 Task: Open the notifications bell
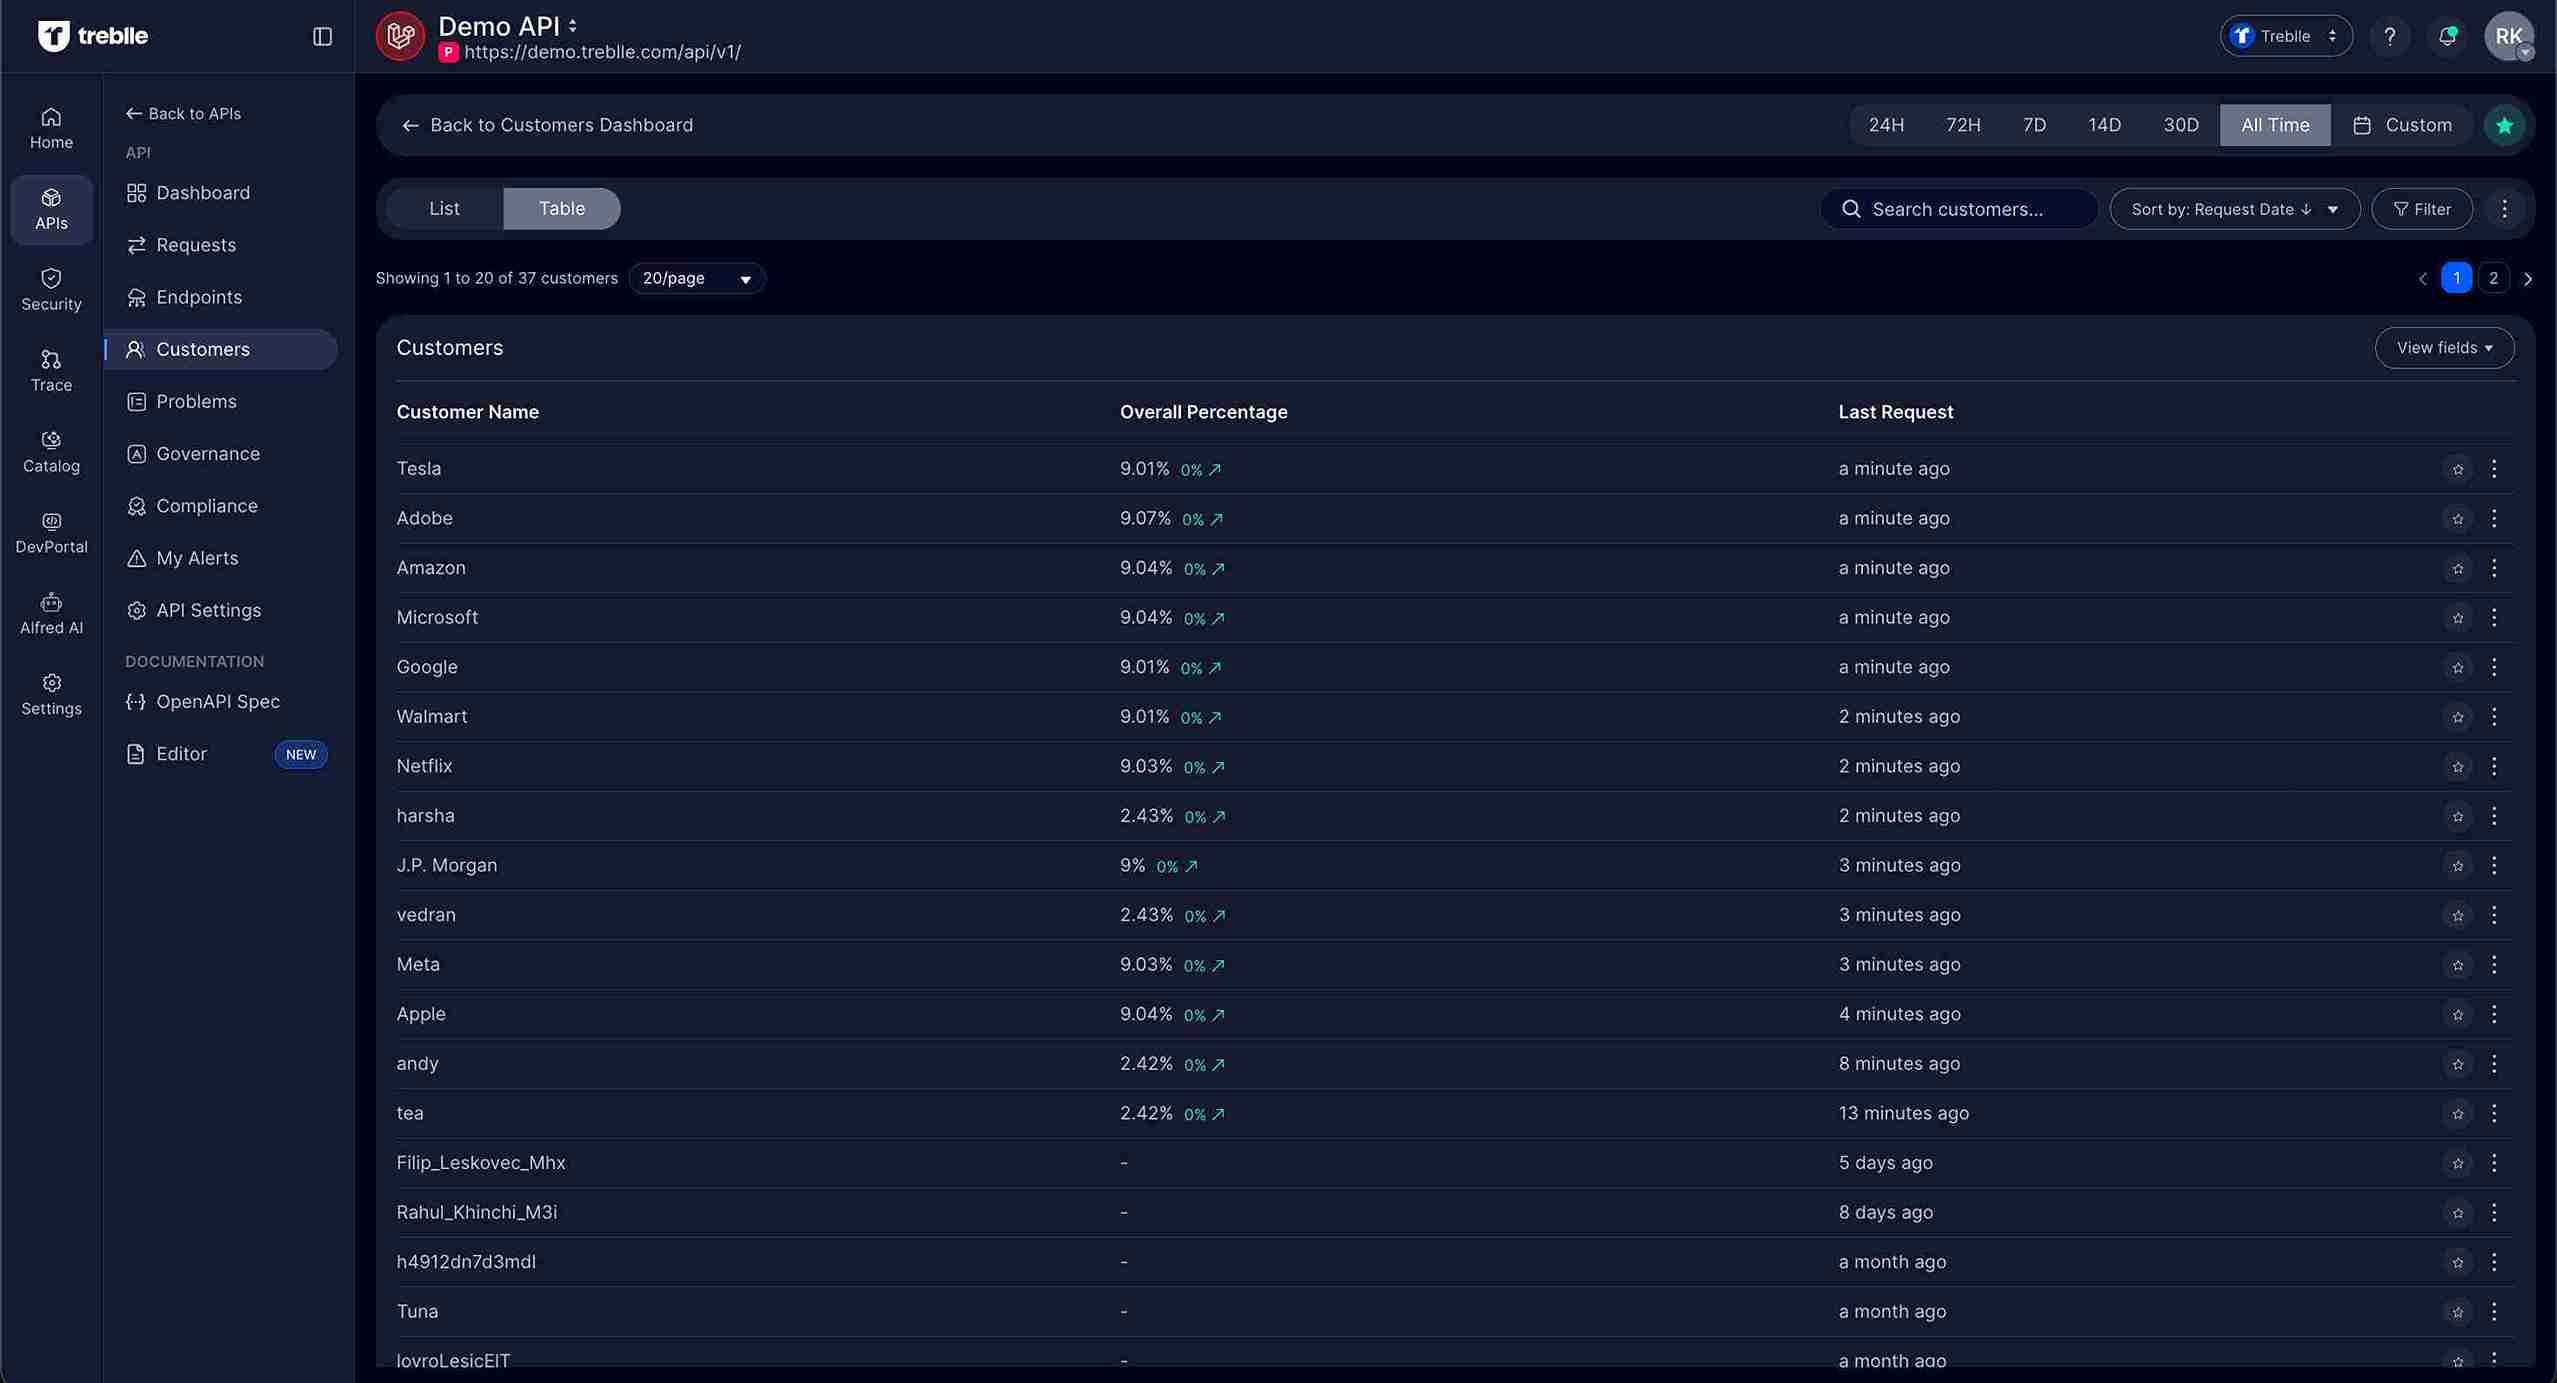pos(2447,36)
